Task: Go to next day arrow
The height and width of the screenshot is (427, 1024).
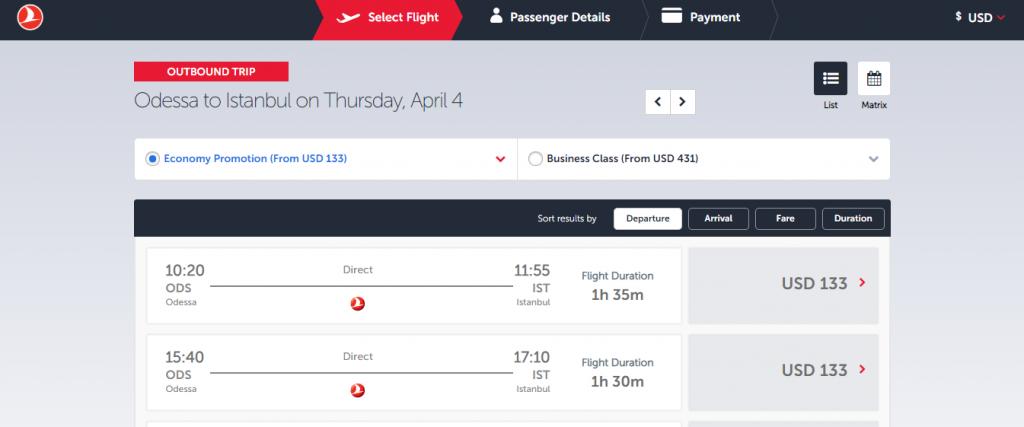Action: tap(683, 101)
